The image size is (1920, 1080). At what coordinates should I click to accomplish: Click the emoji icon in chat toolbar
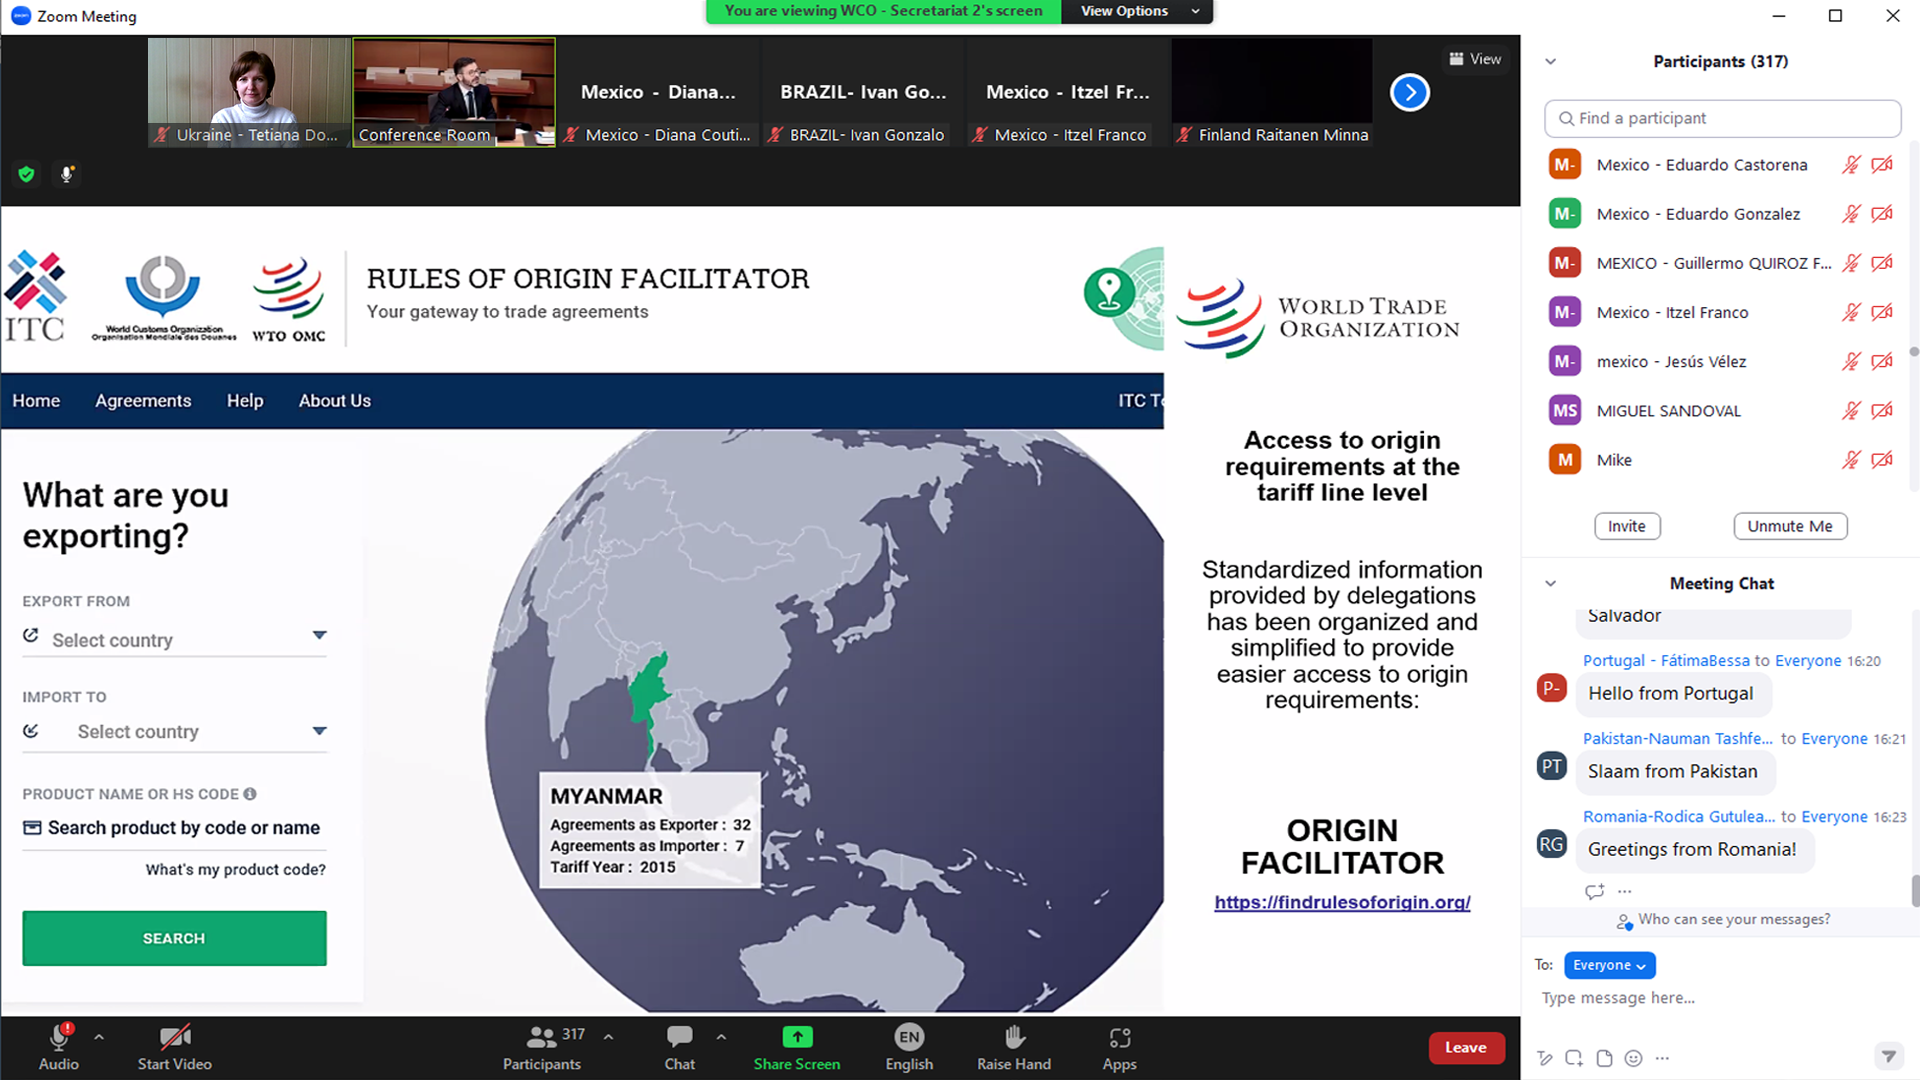(1634, 1058)
